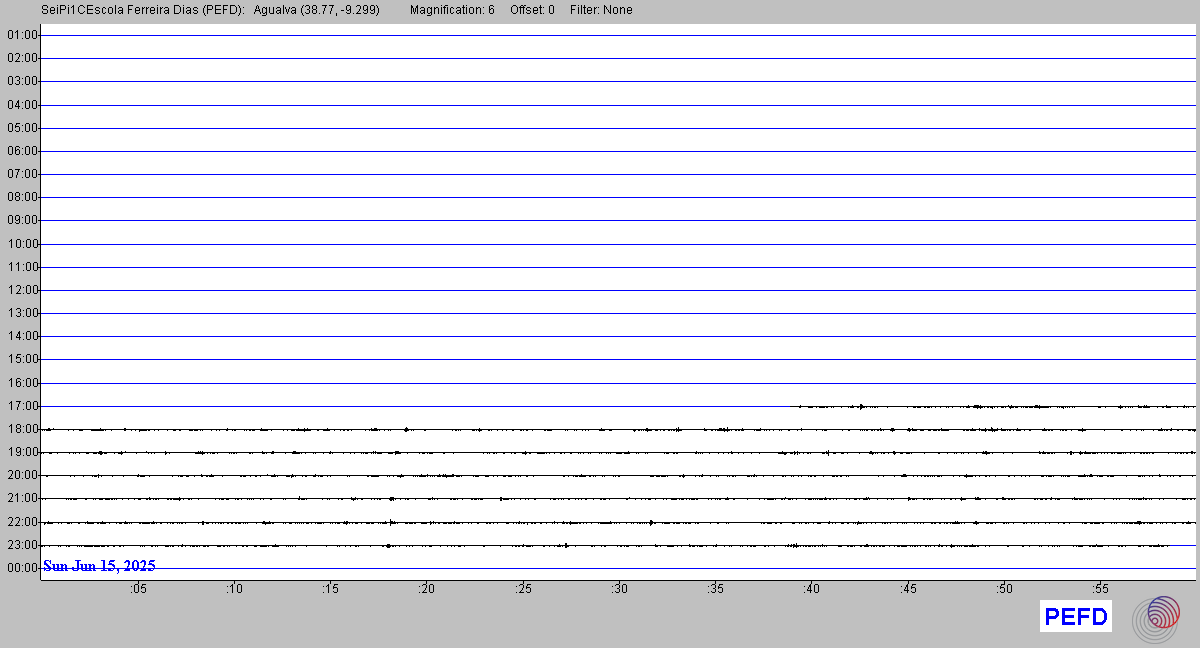
Task: Click the :45 minute axis label
Action: [908, 589]
